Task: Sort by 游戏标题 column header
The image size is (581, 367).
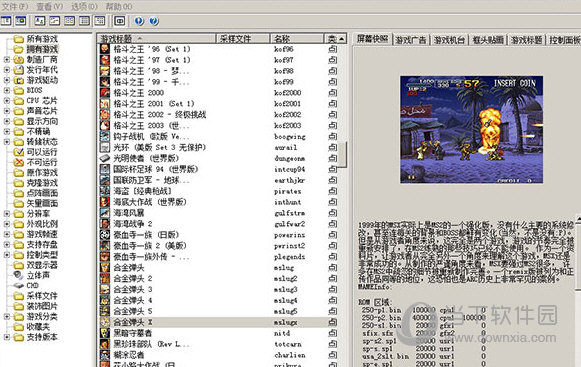Action: 156,39
